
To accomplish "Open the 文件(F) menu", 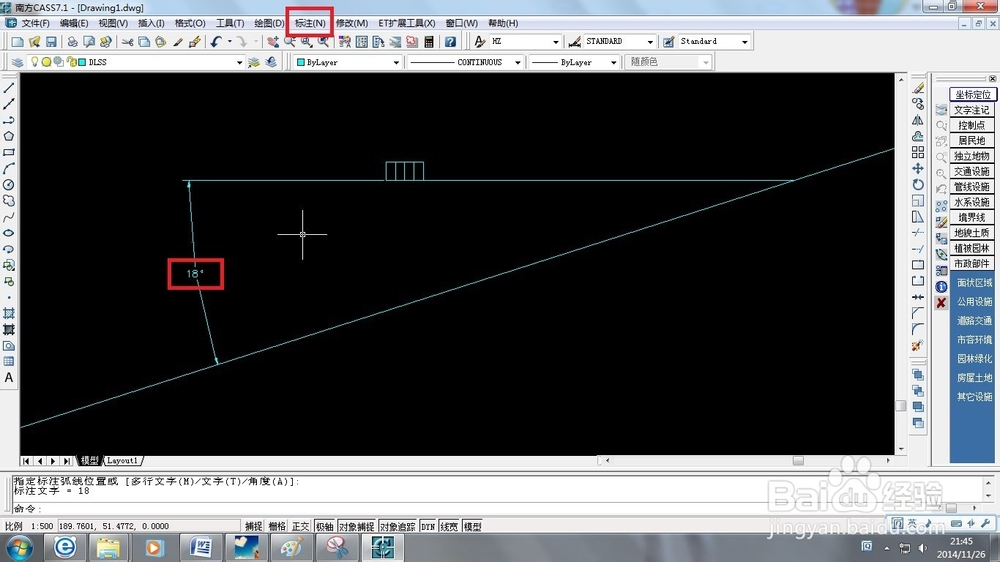I will (x=35, y=23).
